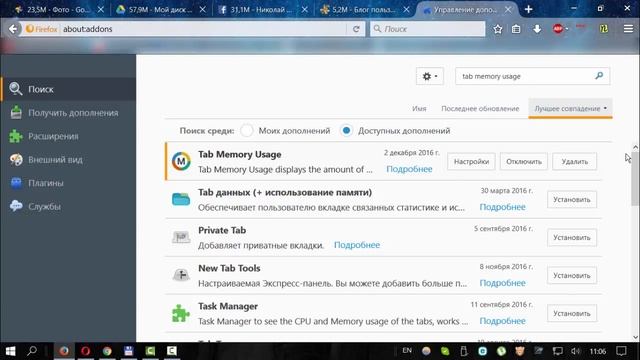Viewport: 640px width, 360px height.
Task: Click the yellow-green extension icon in the toolbar
Action: point(604,29)
